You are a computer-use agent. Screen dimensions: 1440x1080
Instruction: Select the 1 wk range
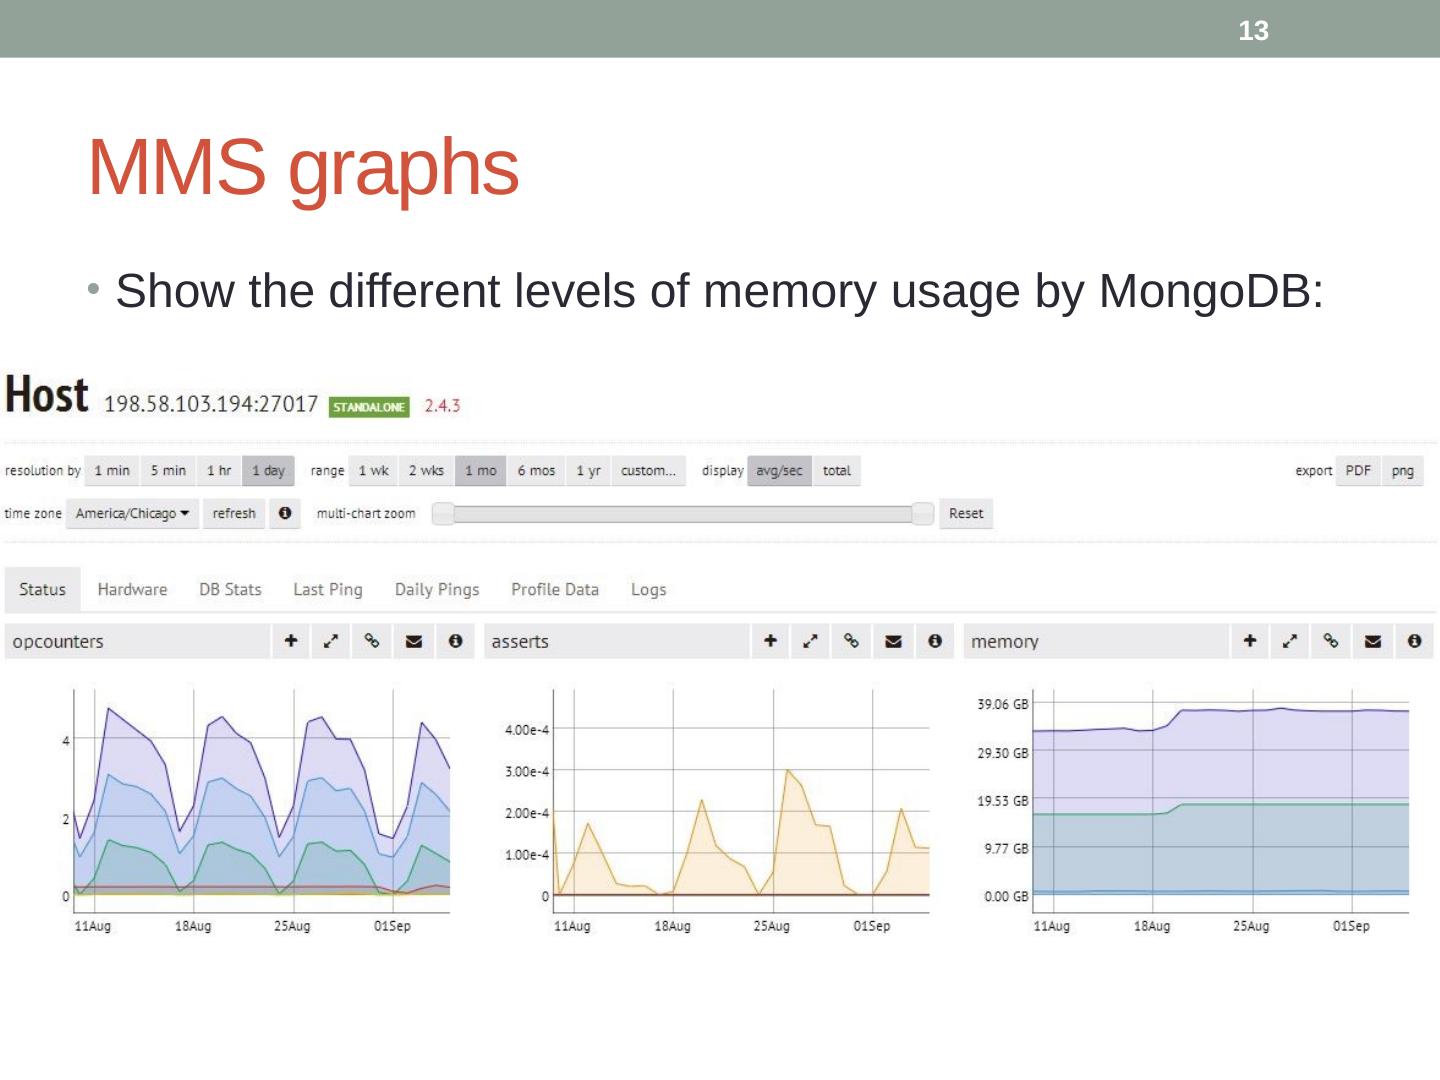(373, 471)
